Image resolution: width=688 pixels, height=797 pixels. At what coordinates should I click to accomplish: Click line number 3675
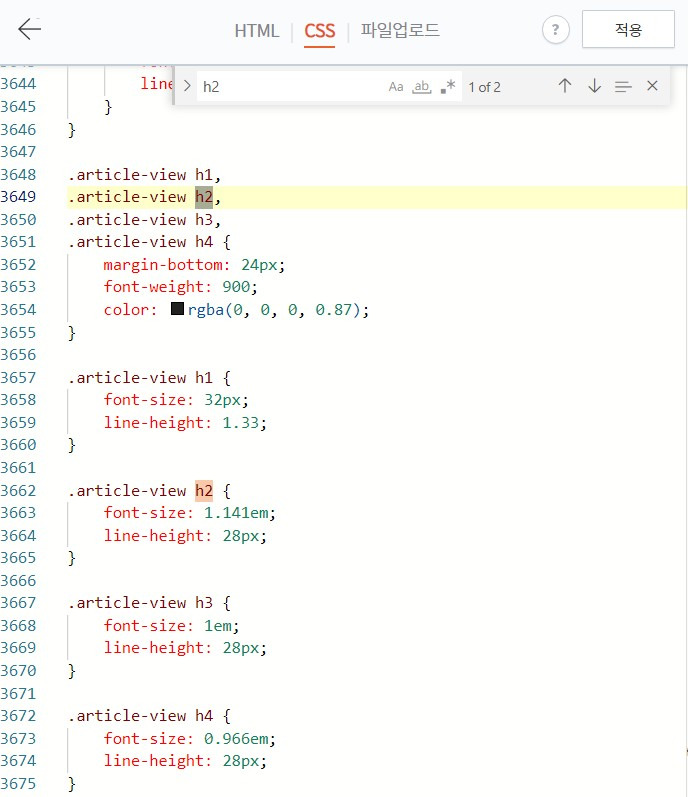(x=18, y=784)
